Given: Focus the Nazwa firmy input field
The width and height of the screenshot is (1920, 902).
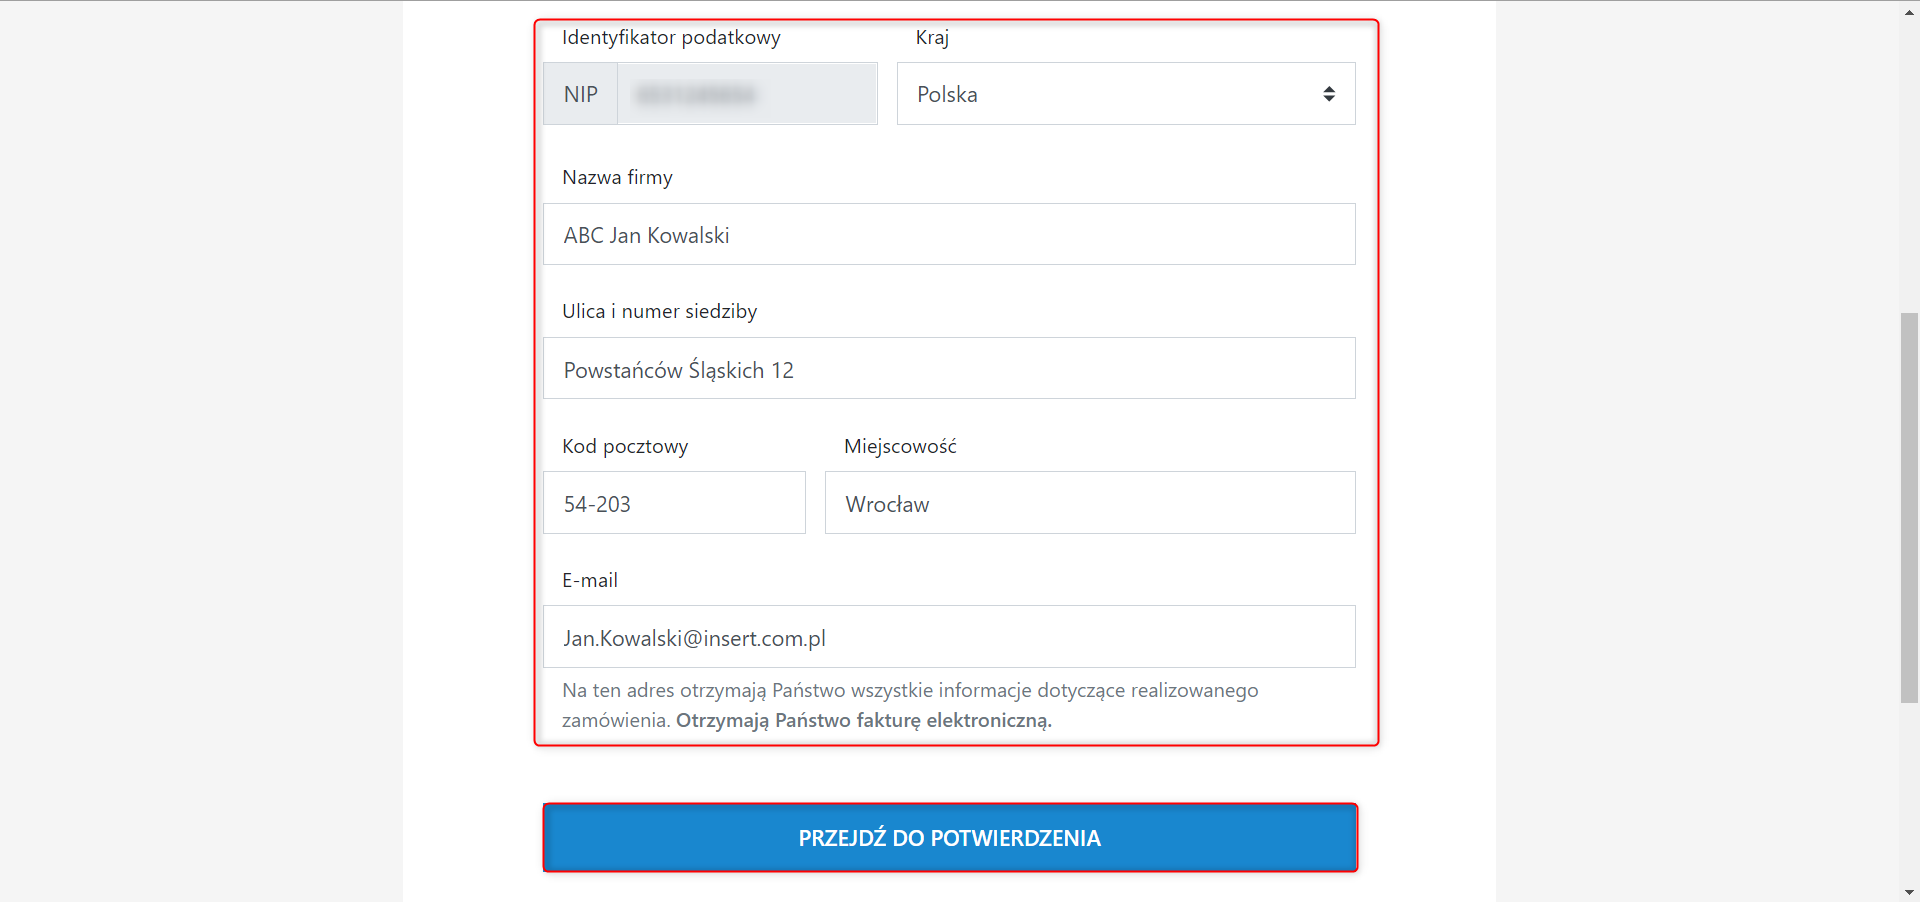Looking at the screenshot, I should pos(948,235).
